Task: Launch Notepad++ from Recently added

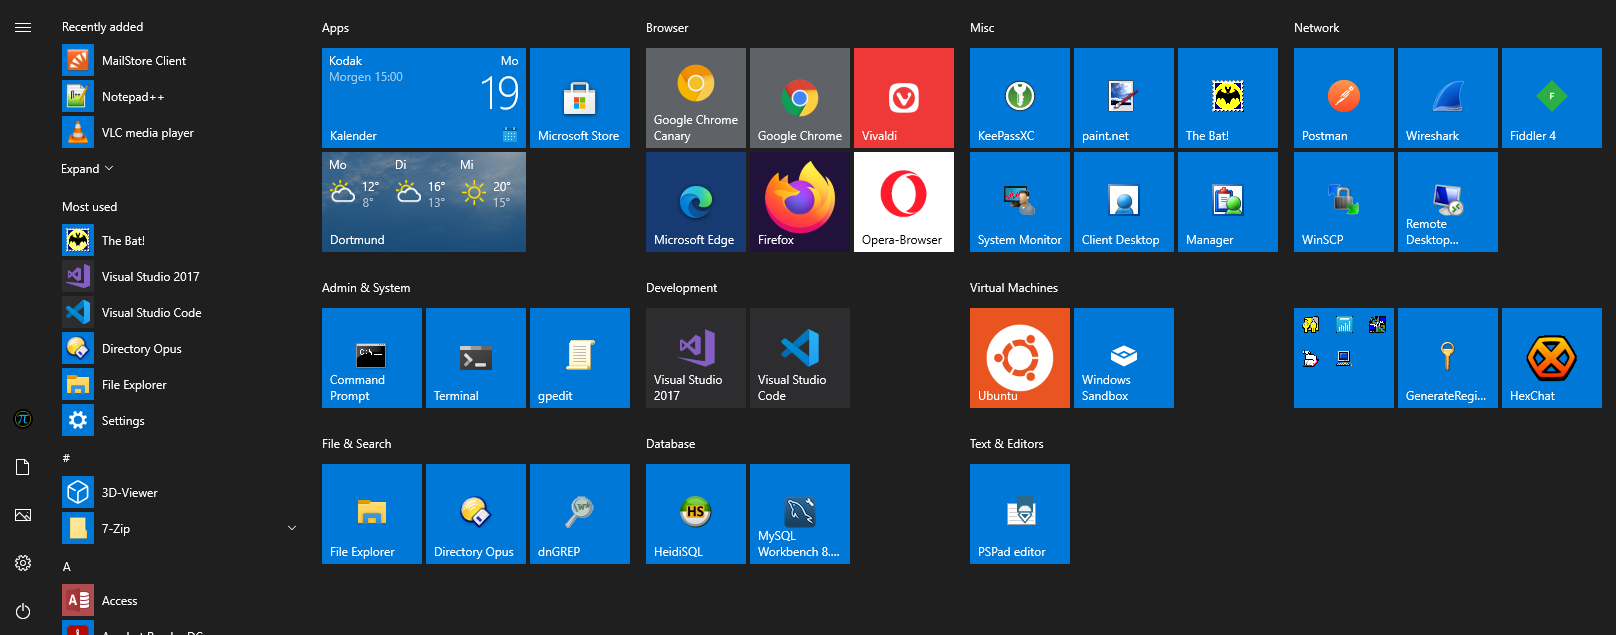Action: coord(181,97)
